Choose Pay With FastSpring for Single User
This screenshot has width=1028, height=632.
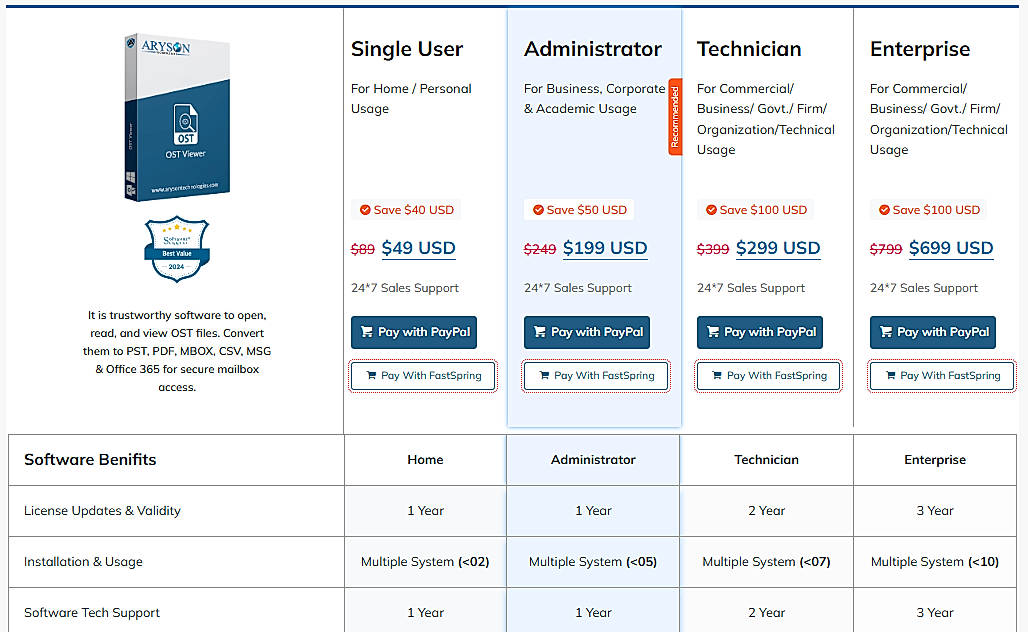click(x=423, y=376)
